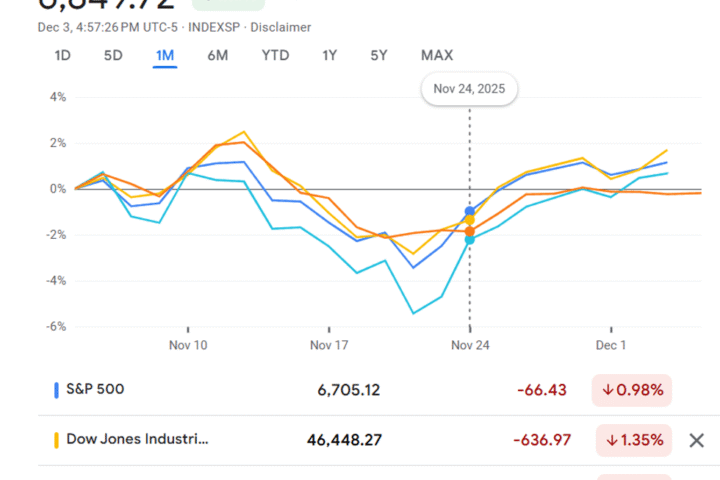Select the 1D time range tab

pyautogui.click(x=62, y=55)
